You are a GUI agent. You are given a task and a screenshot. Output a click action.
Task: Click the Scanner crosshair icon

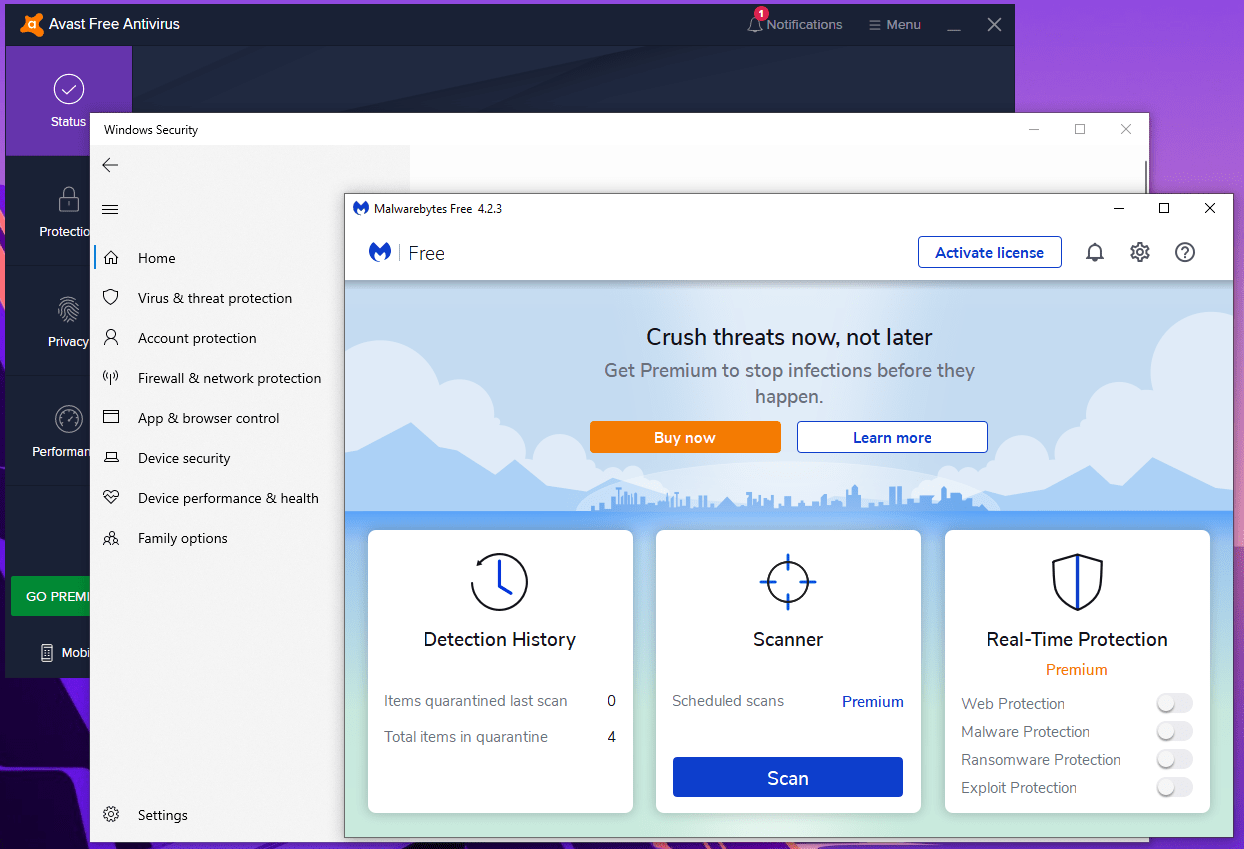(x=788, y=581)
